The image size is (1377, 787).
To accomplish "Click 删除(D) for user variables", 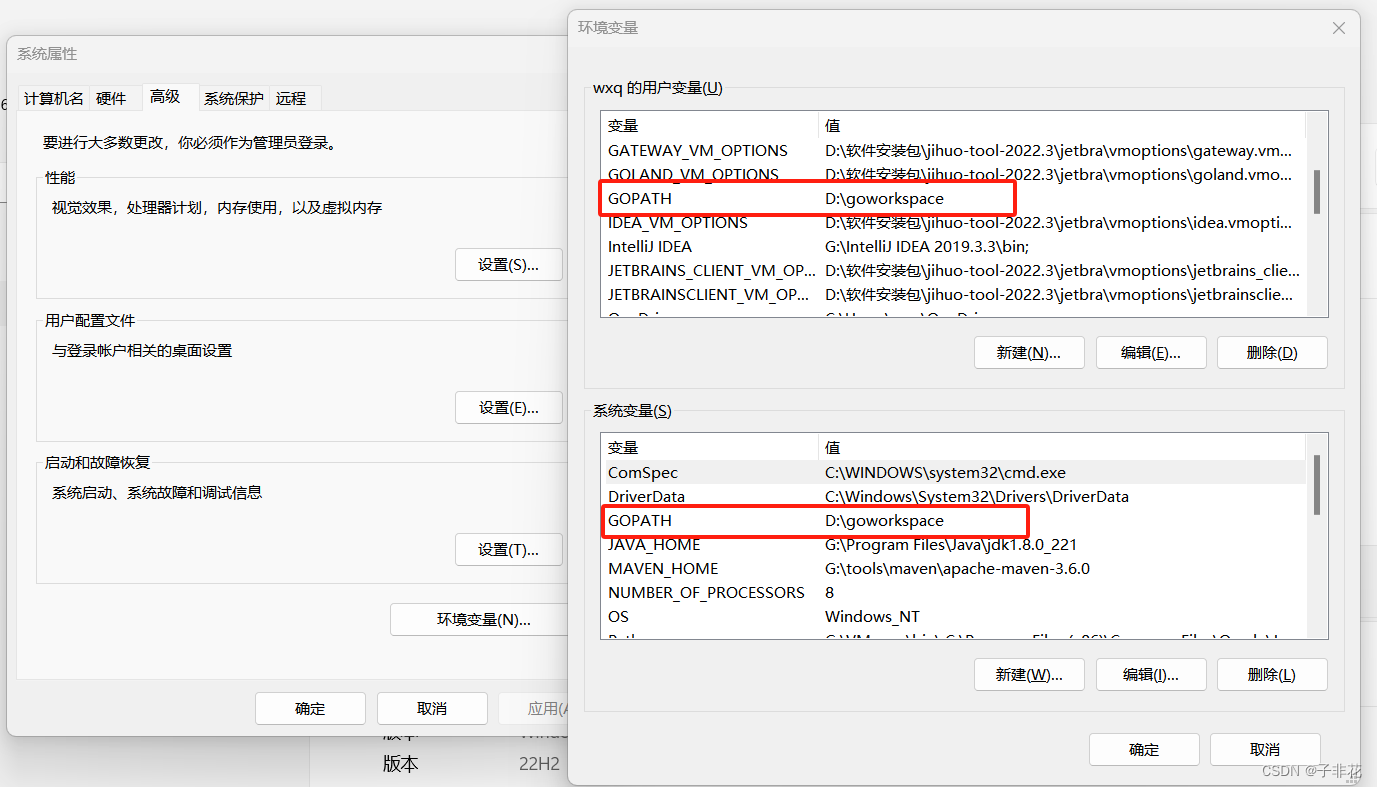I will click(1272, 352).
